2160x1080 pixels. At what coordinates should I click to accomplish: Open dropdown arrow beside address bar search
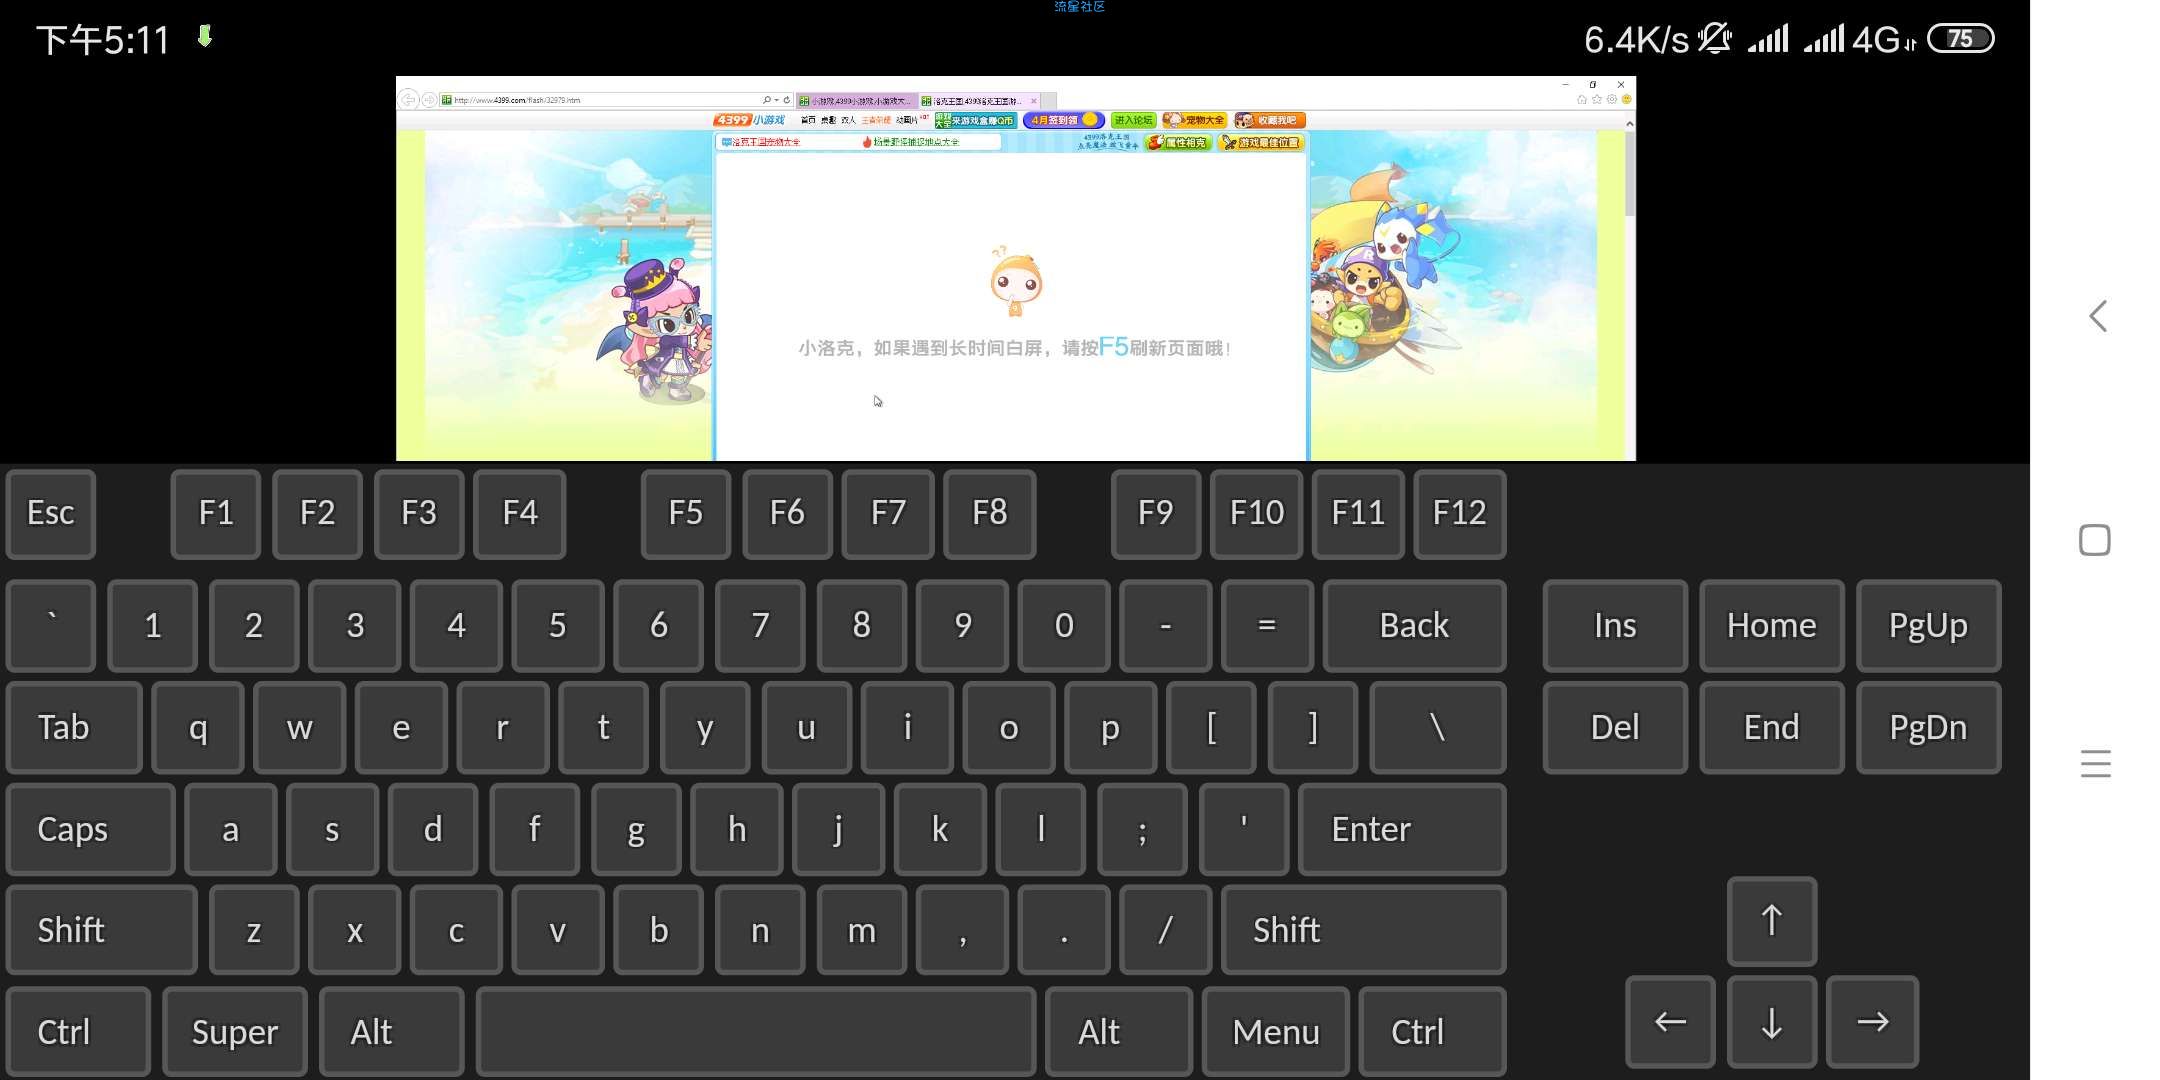[x=776, y=100]
